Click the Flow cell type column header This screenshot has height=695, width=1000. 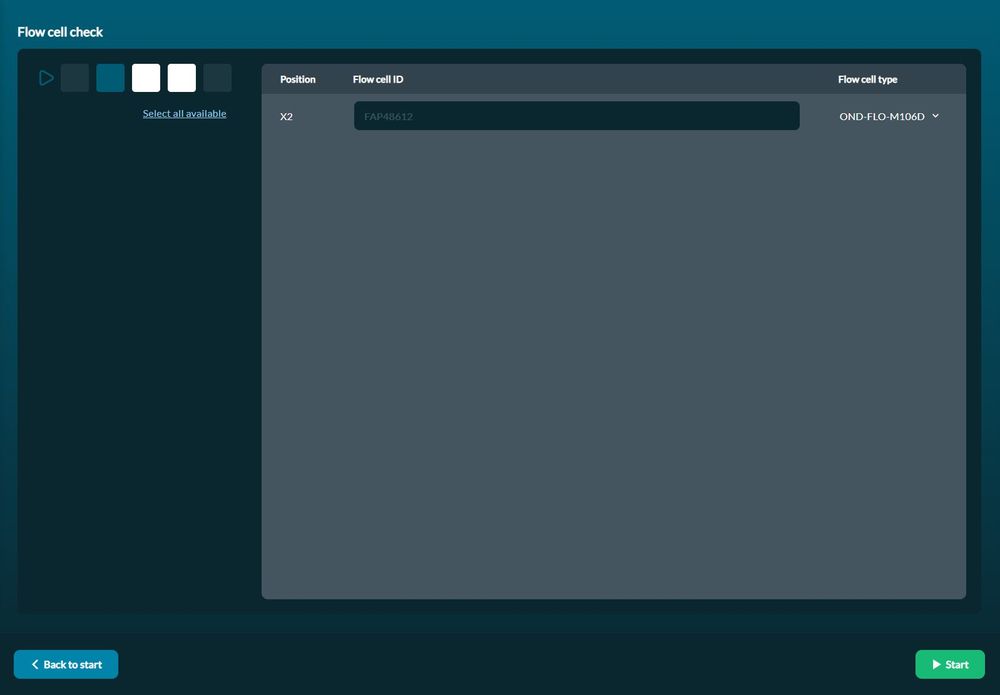(867, 79)
